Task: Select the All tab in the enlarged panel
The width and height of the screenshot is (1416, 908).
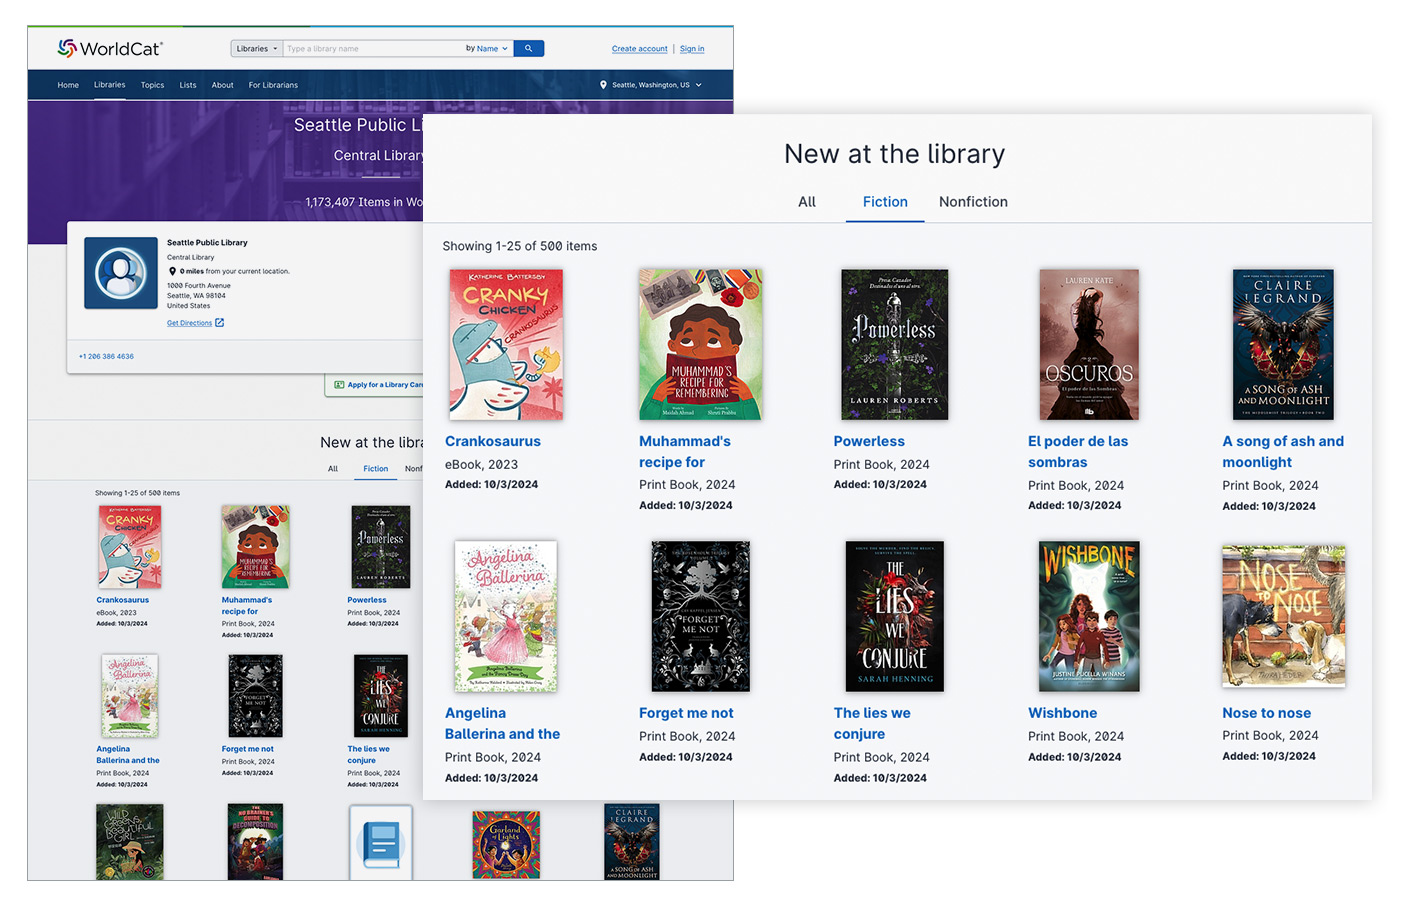Action: 806,202
